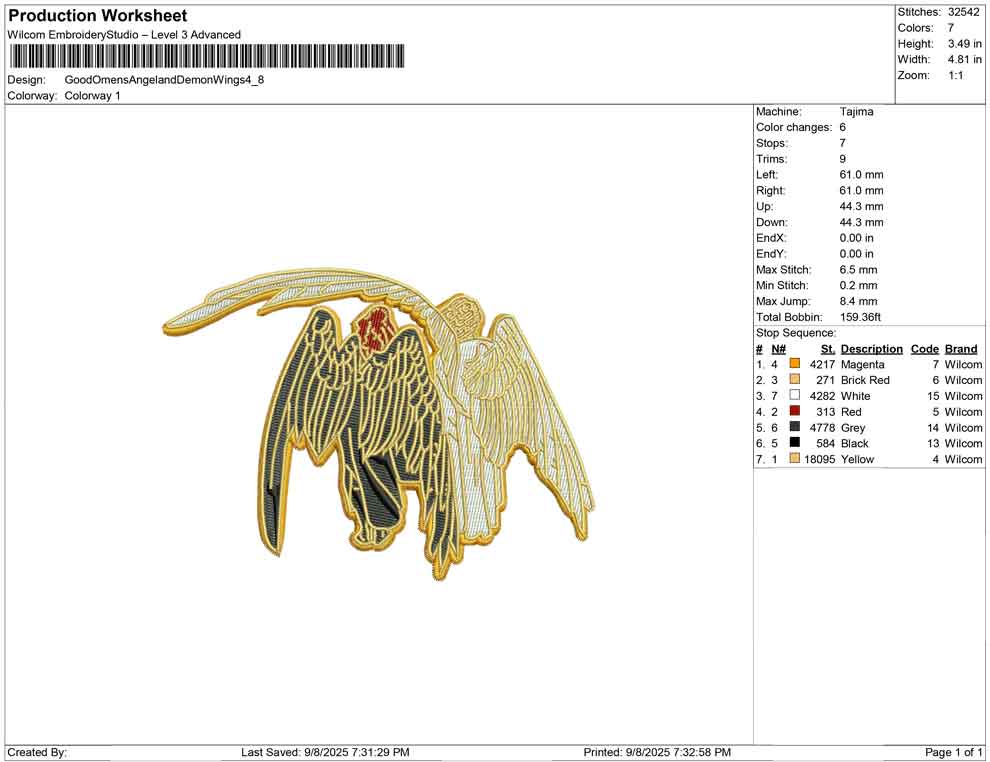Image resolution: width=990 pixels, height=762 pixels.
Task: Click the Black thread color swatch
Action: pos(795,443)
